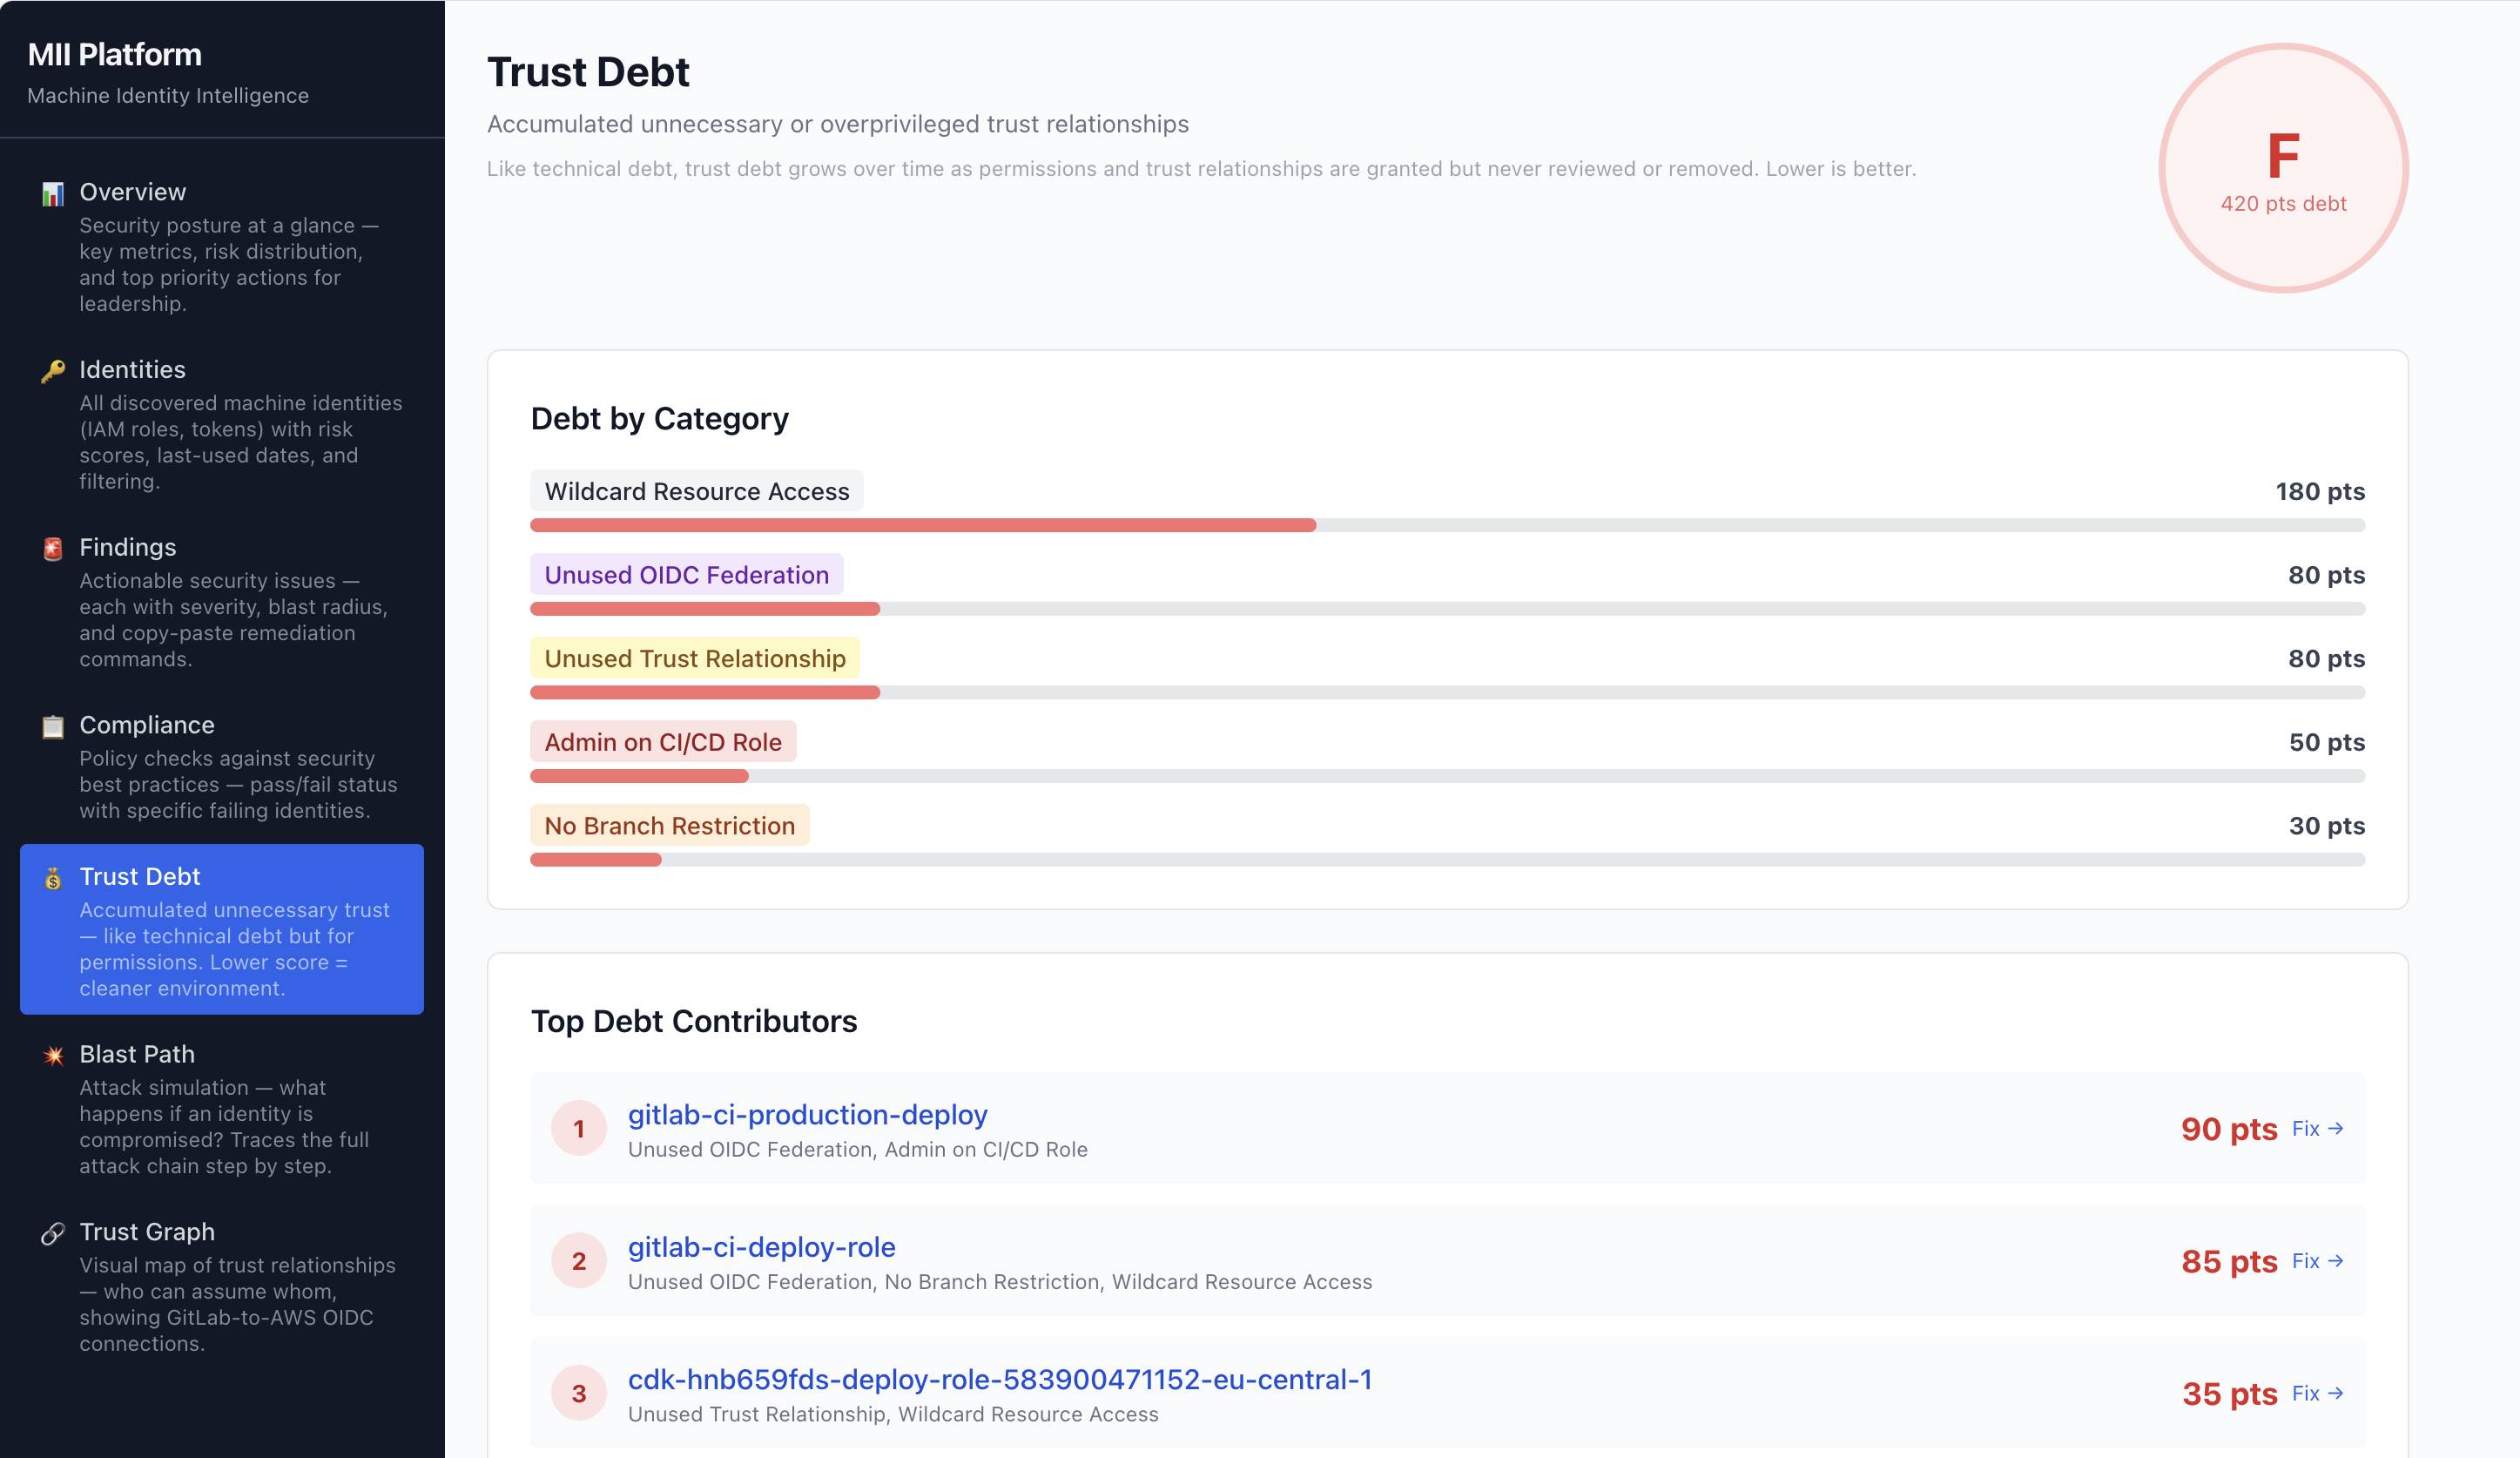Click 'Machine Identity Intelligence' subtitle

[x=168, y=96]
